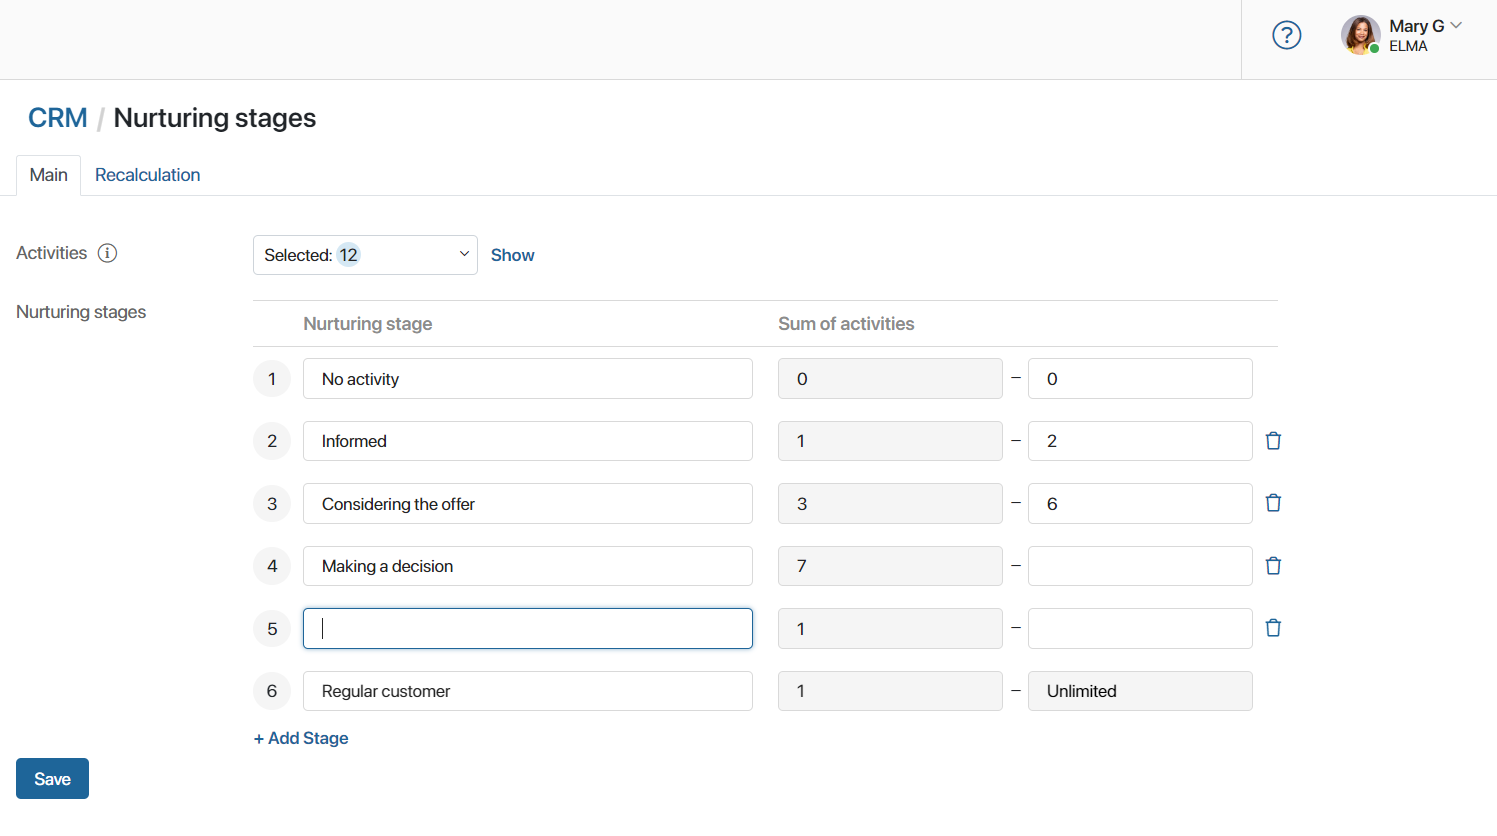The image size is (1497, 836).
Task: Delete the Considering the offer stage
Action: pyautogui.click(x=1273, y=503)
